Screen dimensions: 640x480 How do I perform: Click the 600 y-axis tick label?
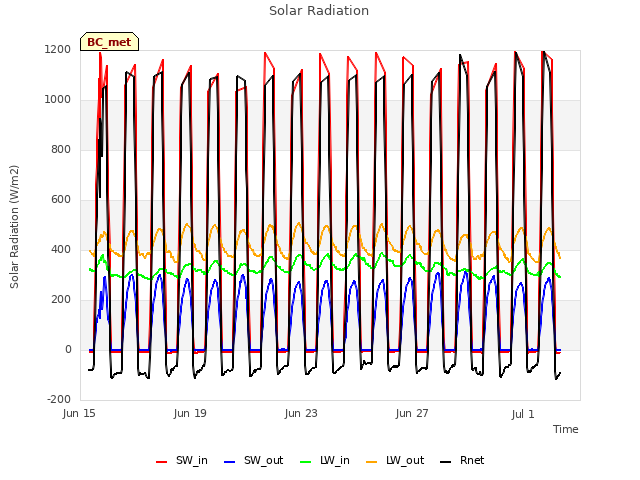tap(61, 200)
